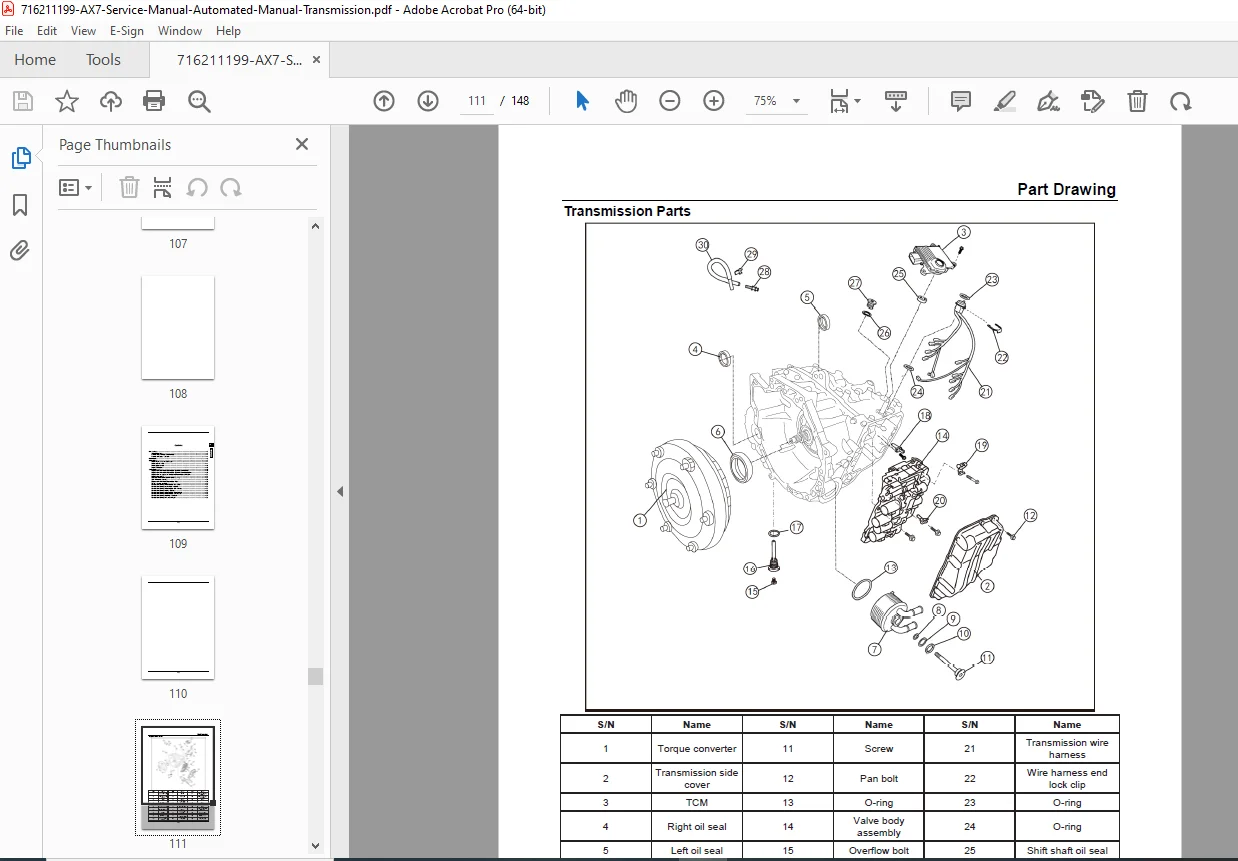This screenshot has height=861, width=1238.
Task: Open the Sign document pen tool
Action: click(x=1048, y=101)
